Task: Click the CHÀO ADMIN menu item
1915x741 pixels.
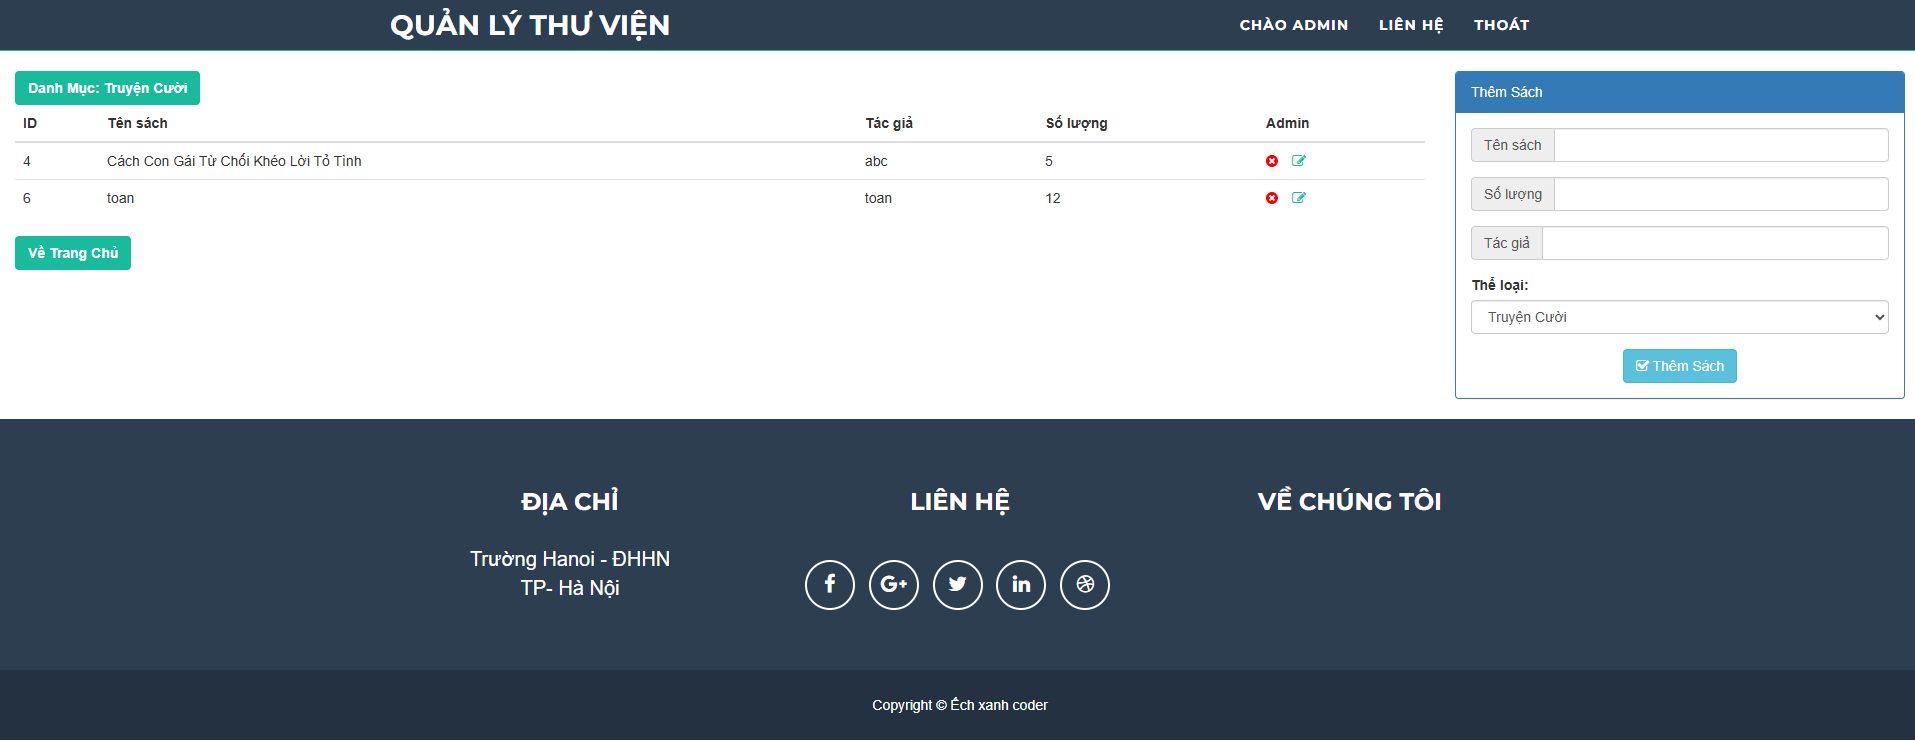Action: coord(1293,25)
